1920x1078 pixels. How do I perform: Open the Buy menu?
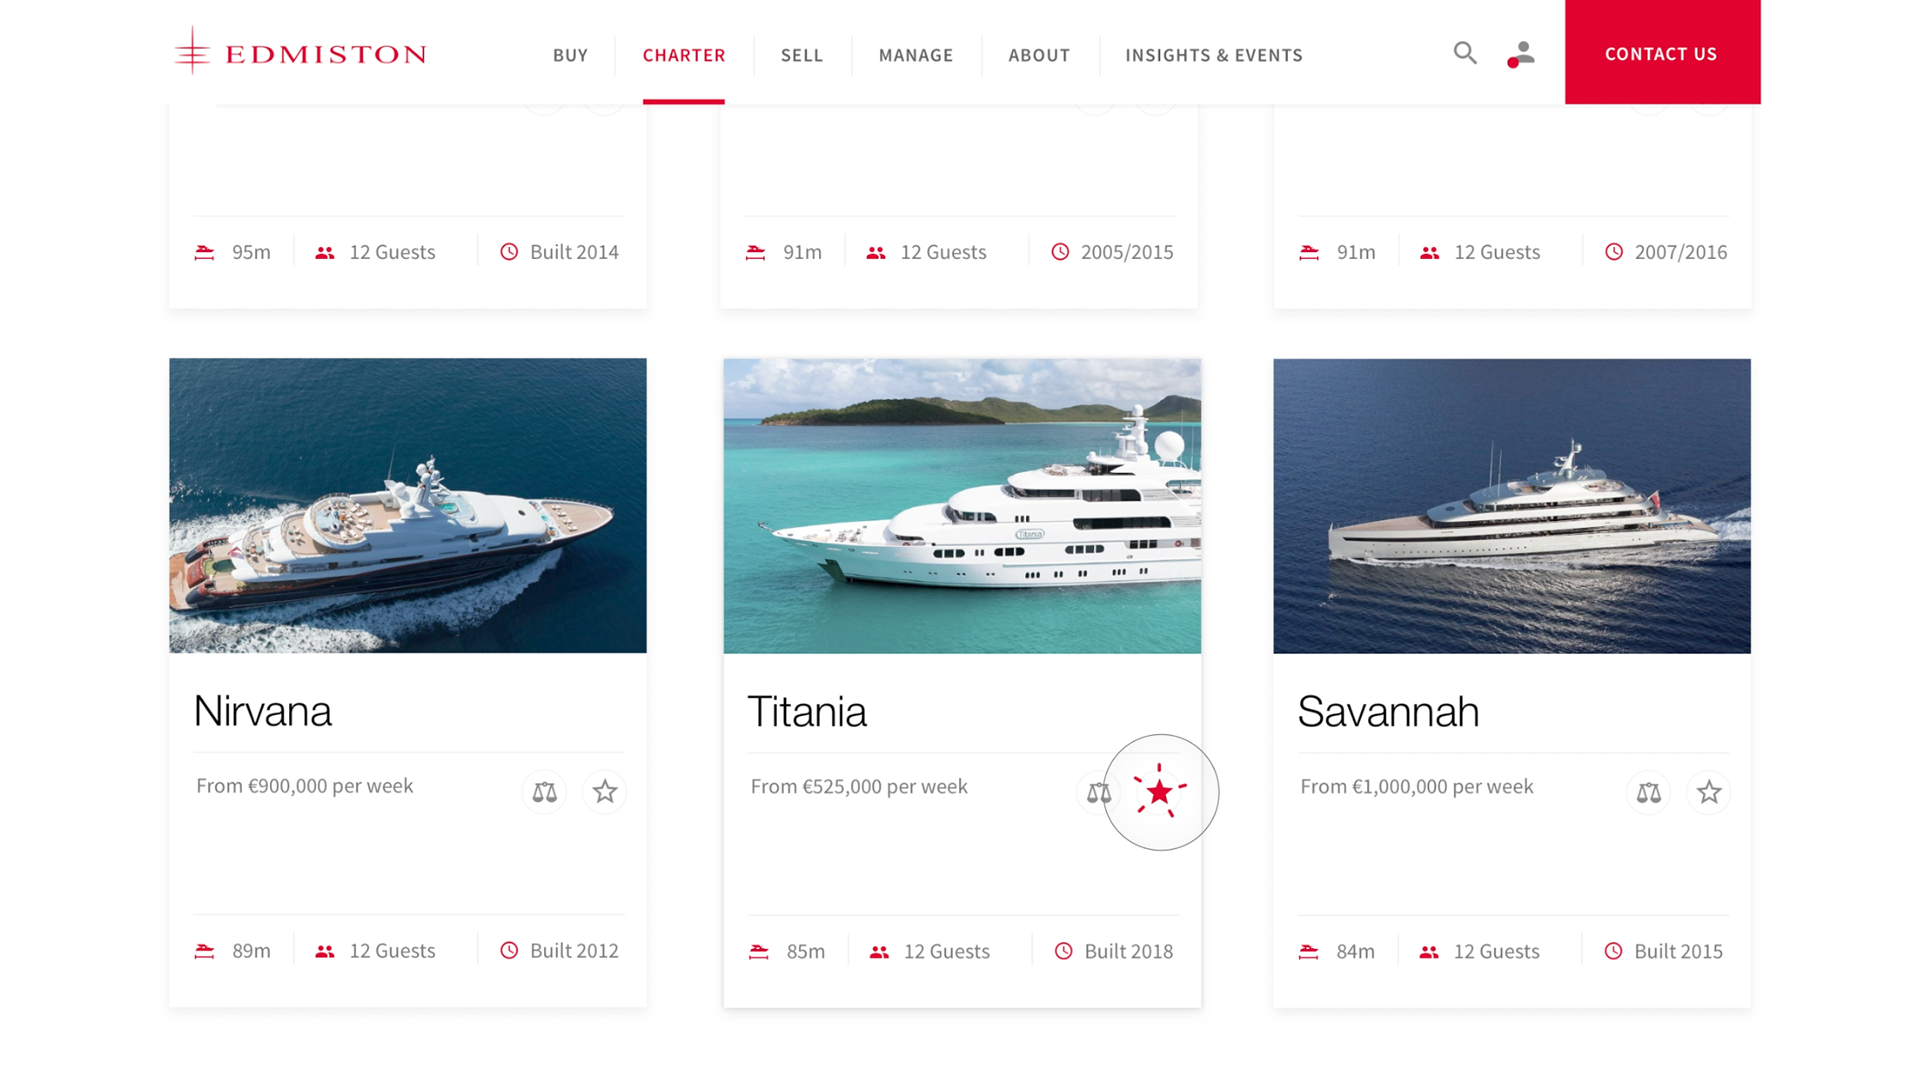(x=570, y=55)
